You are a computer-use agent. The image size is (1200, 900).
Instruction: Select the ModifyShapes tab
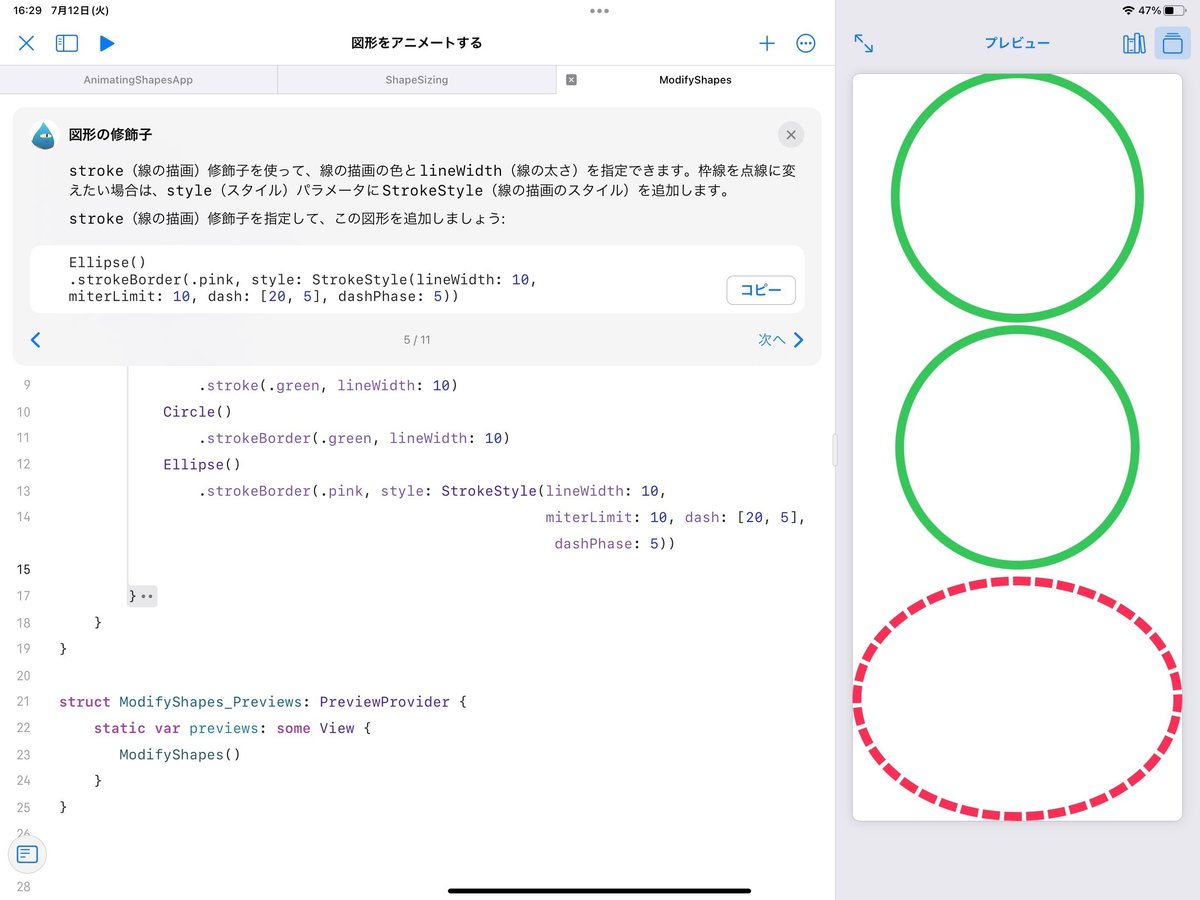tap(696, 80)
